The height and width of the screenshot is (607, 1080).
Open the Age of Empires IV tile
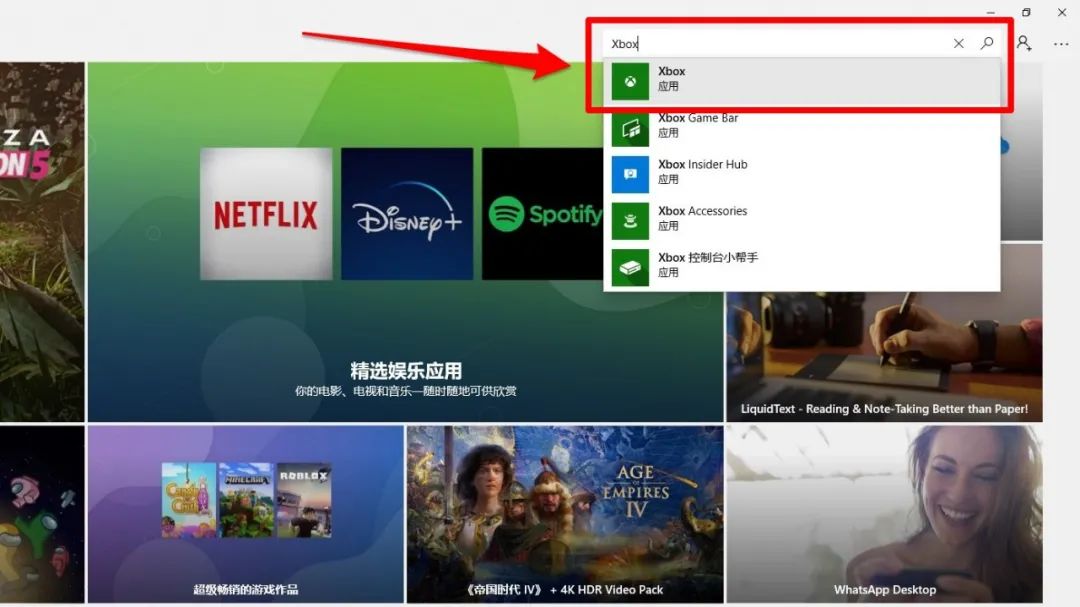[x=564, y=514]
